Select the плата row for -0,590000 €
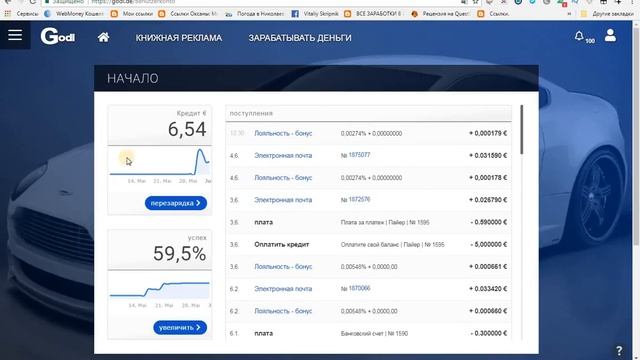The height and width of the screenshot is (360, 640). (x=263, y=222)
